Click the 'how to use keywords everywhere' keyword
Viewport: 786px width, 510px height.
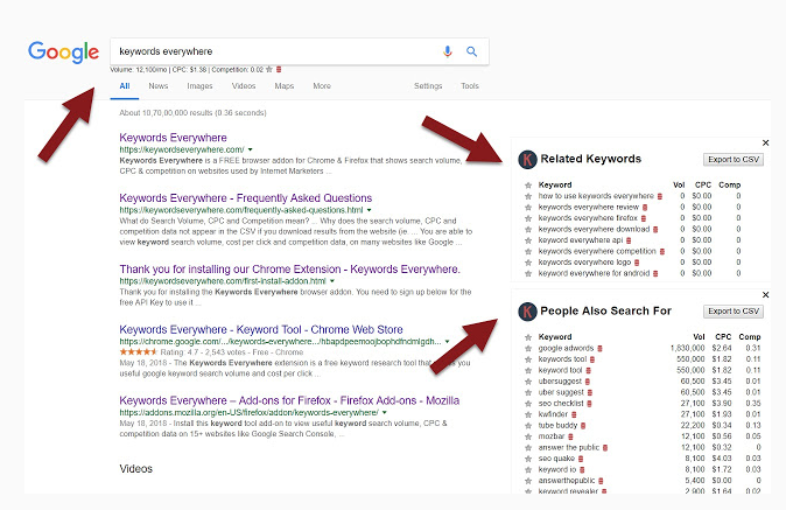pos(596,196)
